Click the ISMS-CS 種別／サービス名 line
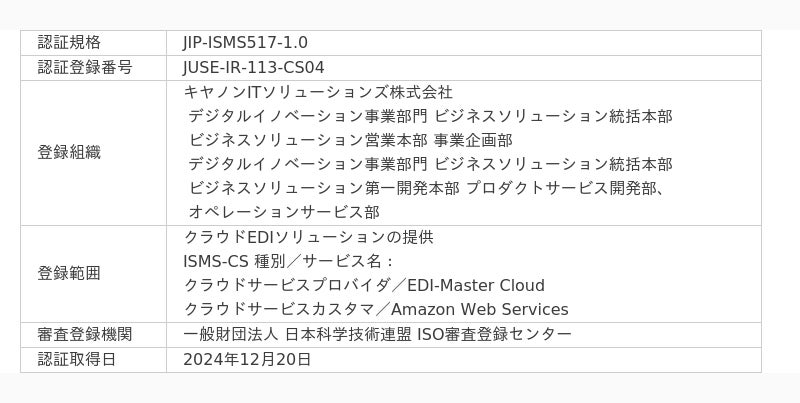800x403 pixels. coord(289,261)
